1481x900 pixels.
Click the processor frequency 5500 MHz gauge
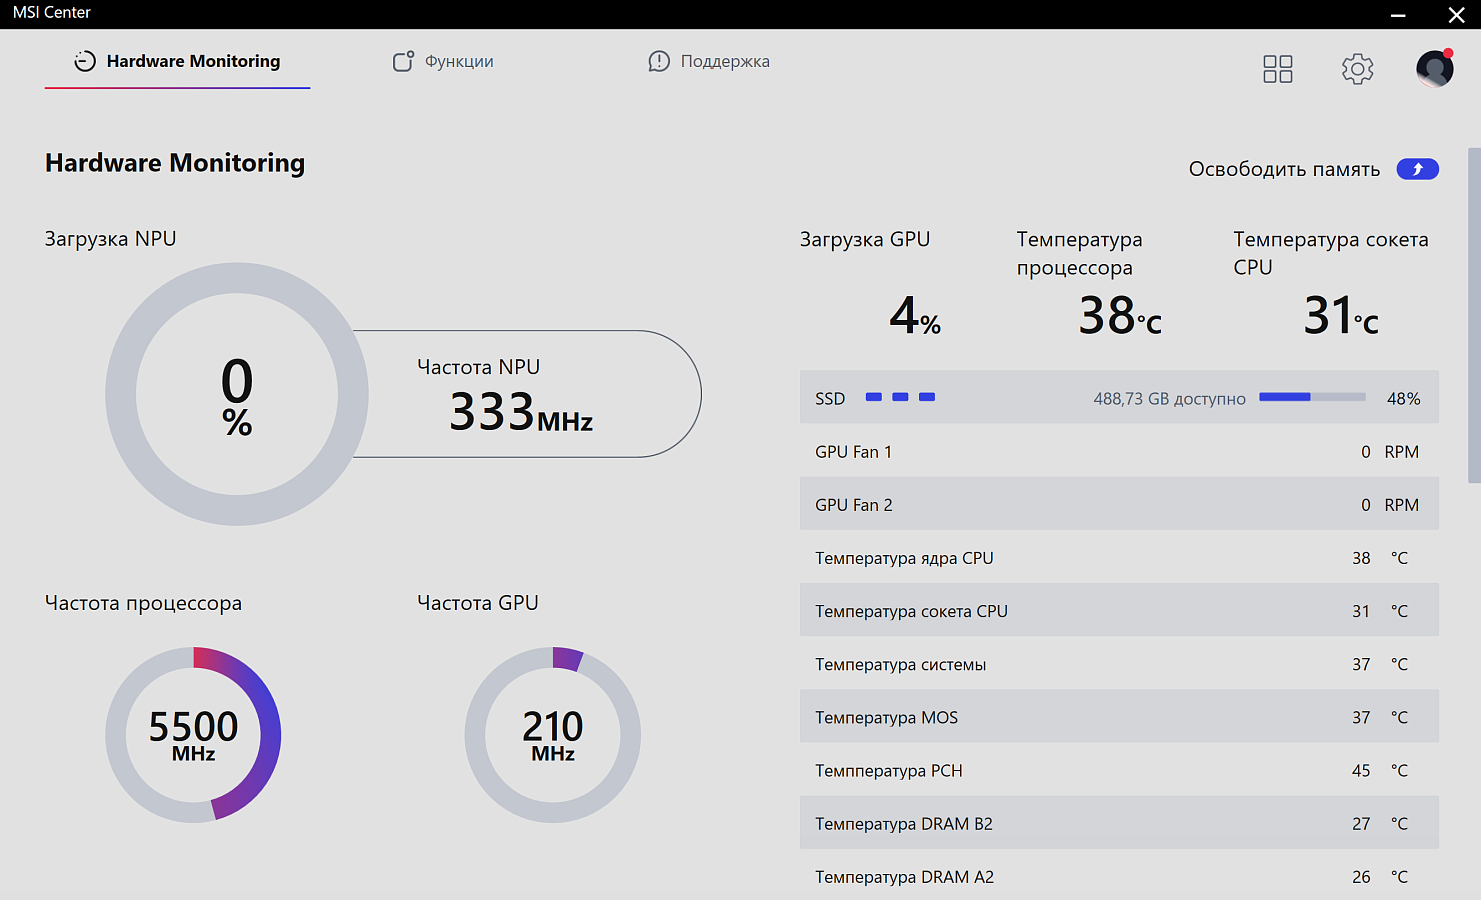[193, 735]
